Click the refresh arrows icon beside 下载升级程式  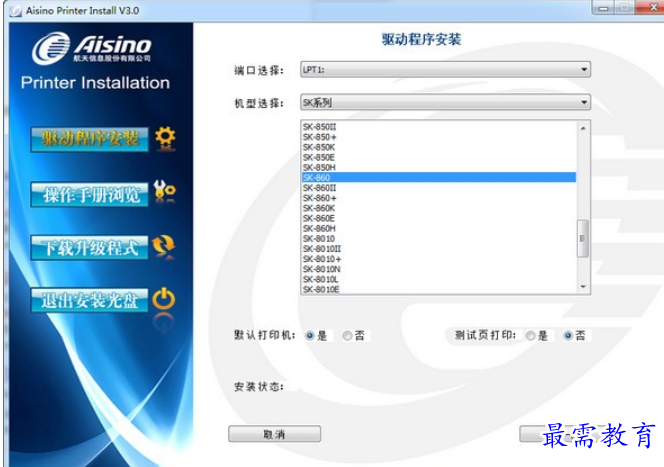coord(163,245)
